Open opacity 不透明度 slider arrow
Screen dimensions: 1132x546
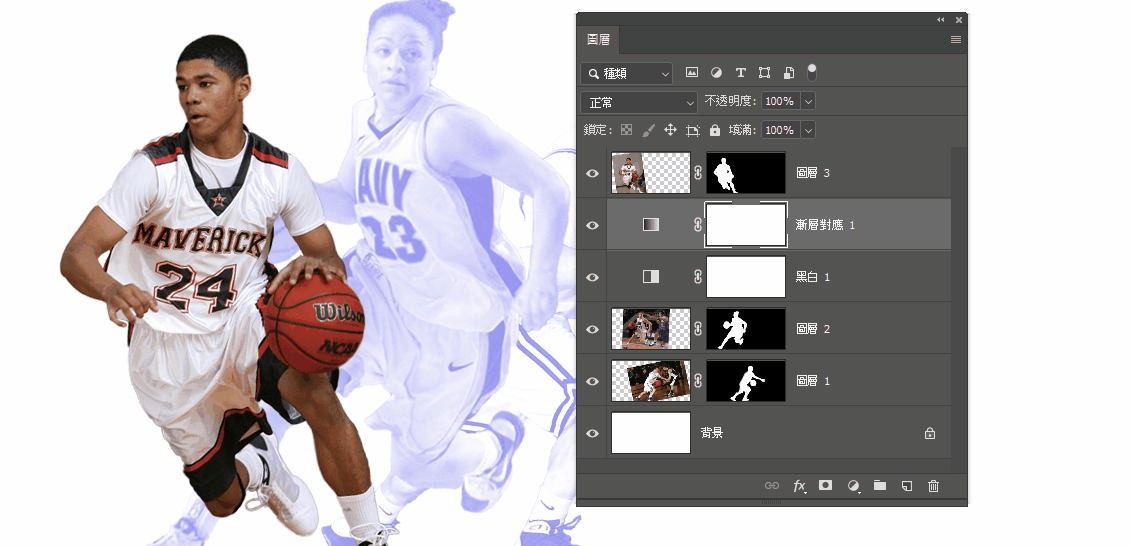[808, 102]
